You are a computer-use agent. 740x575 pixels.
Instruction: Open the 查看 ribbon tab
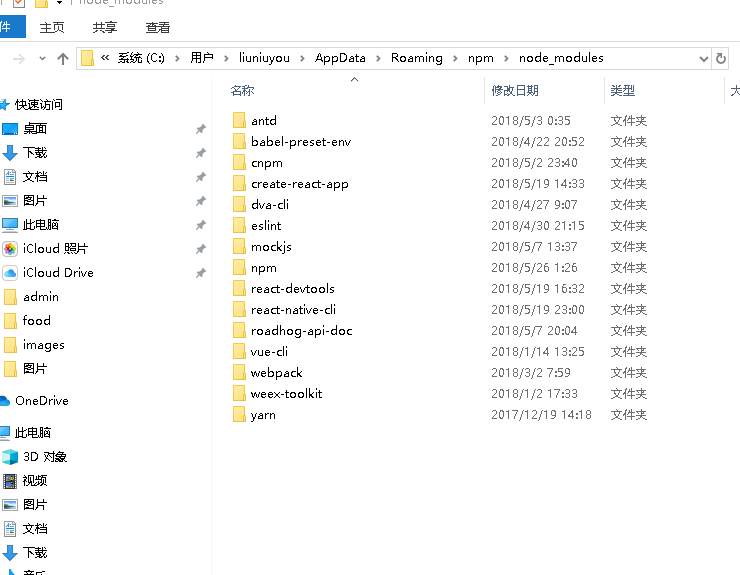click(158, 27)
